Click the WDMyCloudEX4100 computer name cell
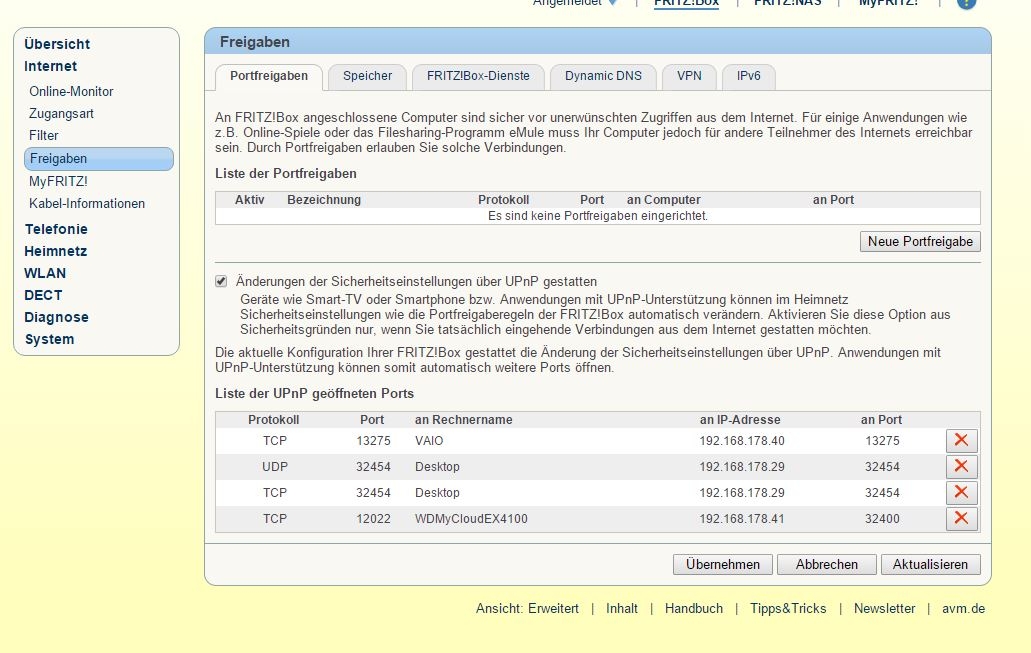The width and height of the screenshot is (1031, 653). pyautogui.click(x=471, y=519)
